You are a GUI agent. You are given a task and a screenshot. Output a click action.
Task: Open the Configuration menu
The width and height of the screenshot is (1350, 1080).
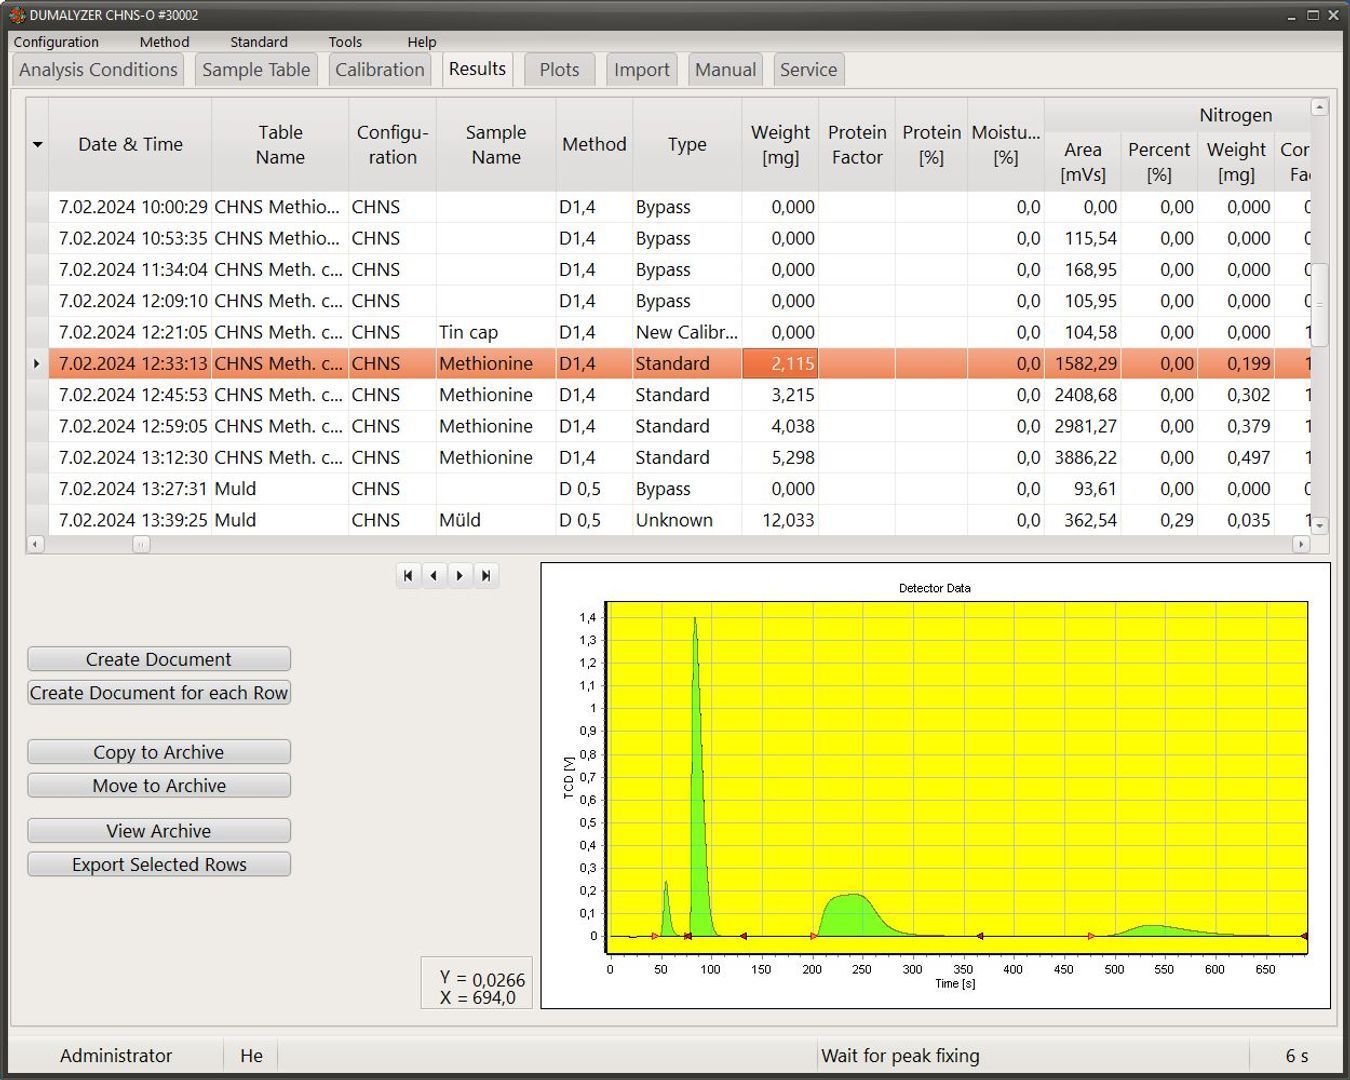coord(56,42)
